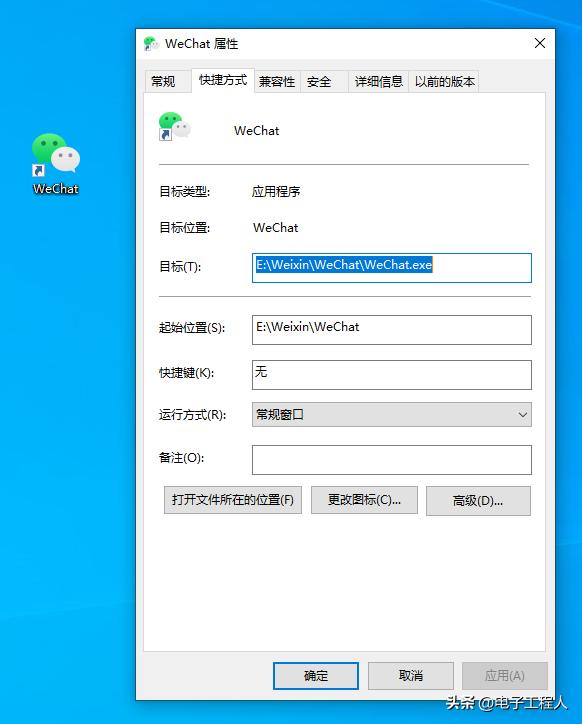This screenshot has width=582, height=724.
Task: Open 高级(D)... settings
Action: (x=478, y=501)
